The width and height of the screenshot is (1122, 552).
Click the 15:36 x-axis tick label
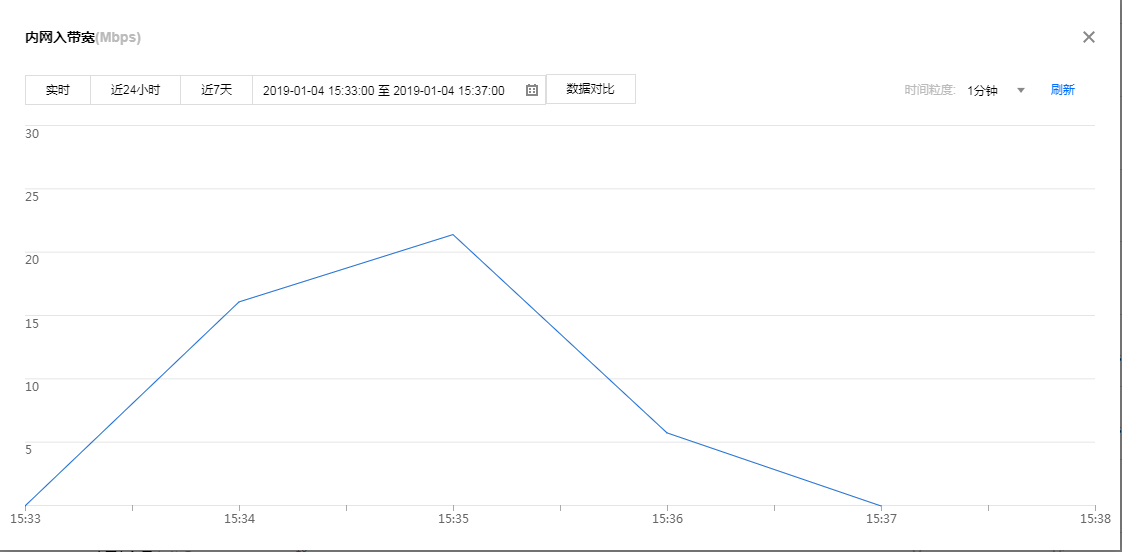[667, 519]
